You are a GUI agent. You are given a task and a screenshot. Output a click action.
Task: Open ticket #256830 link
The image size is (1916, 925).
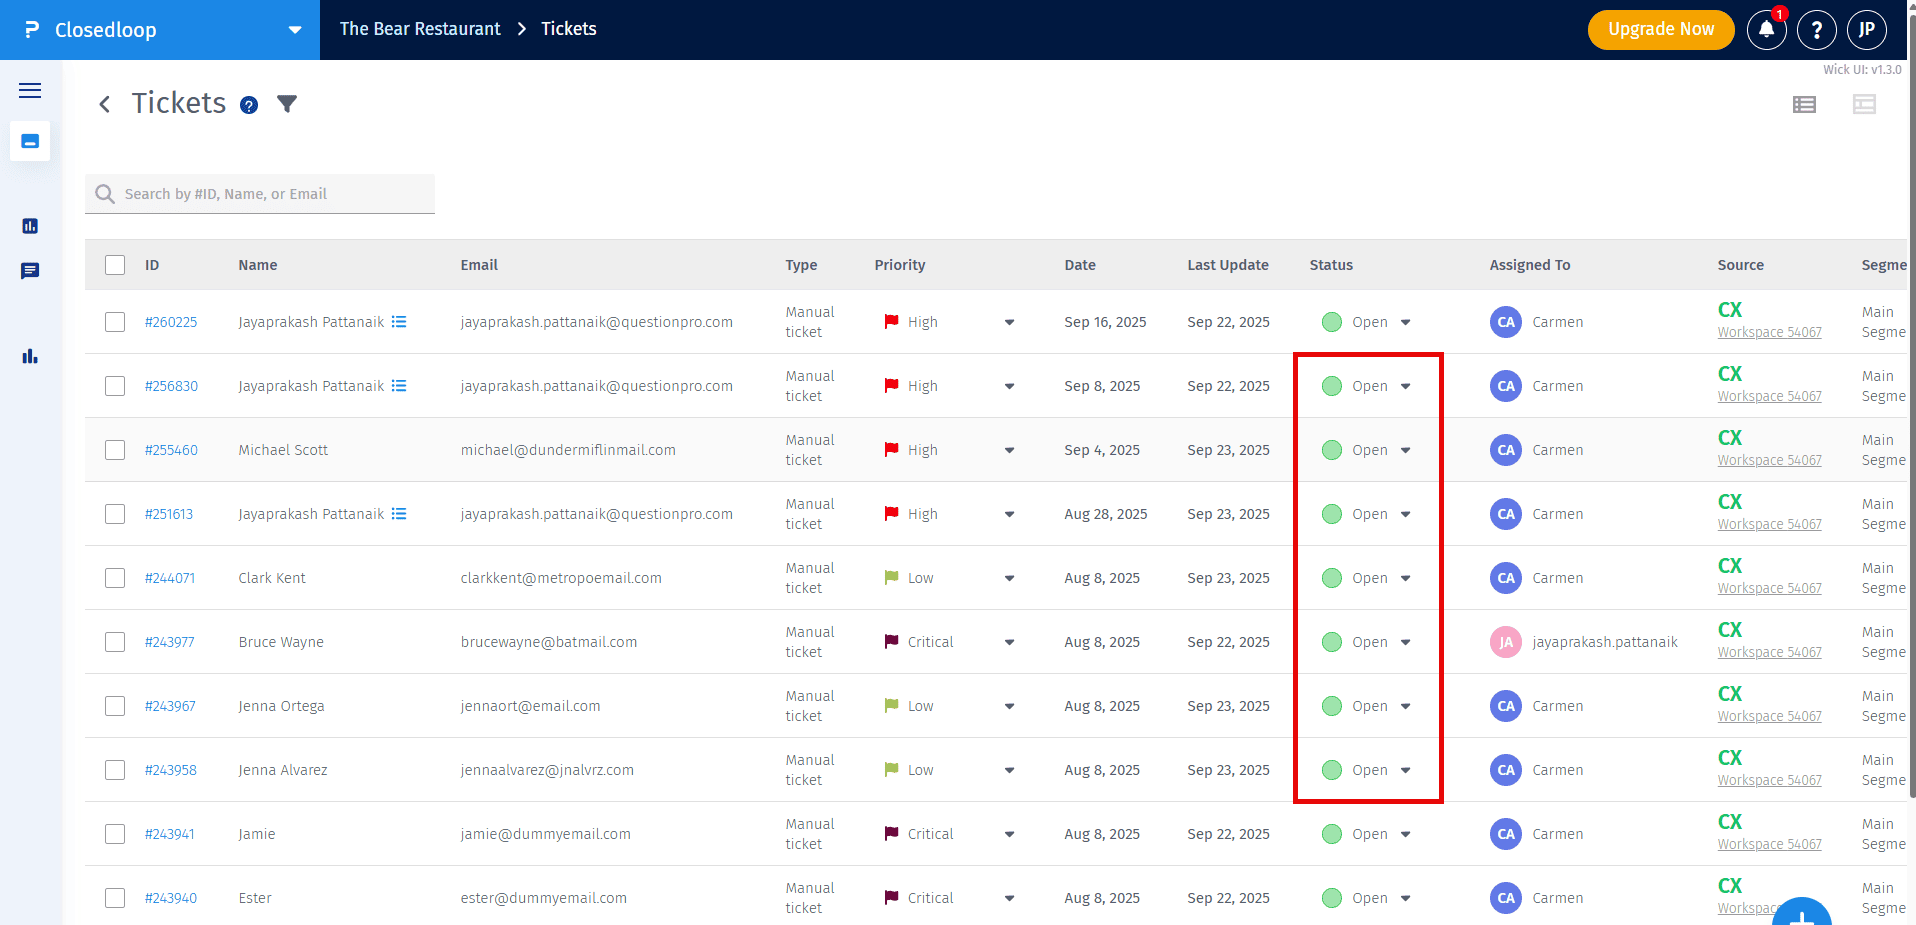point(171,386)
